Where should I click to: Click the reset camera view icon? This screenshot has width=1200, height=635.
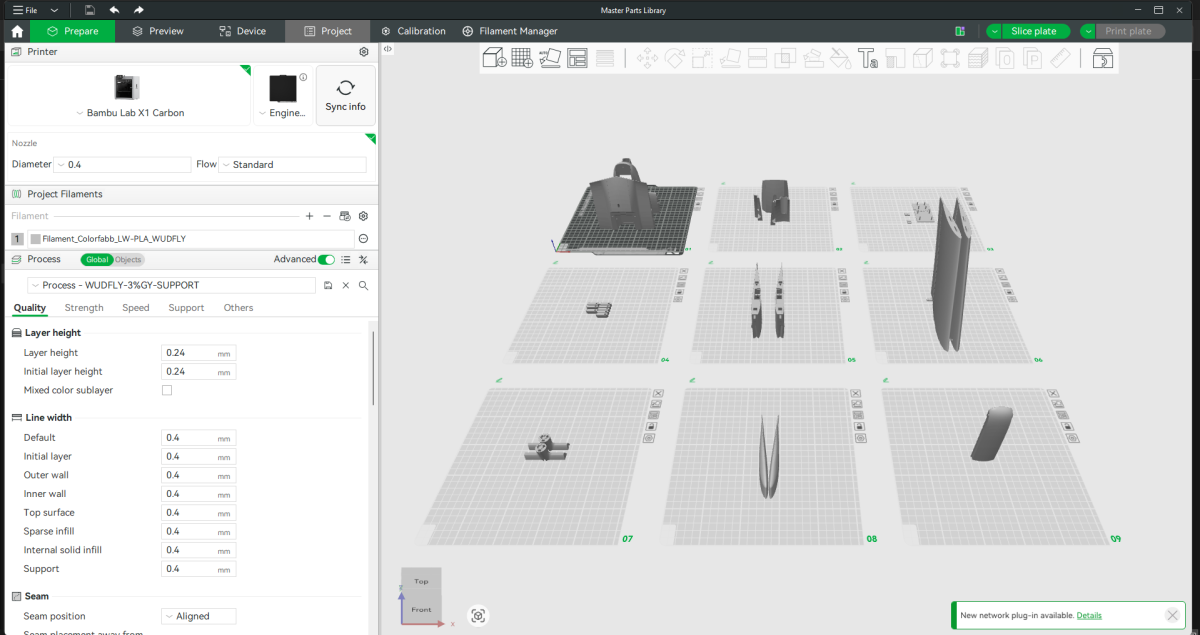click(x=478, y=616)
